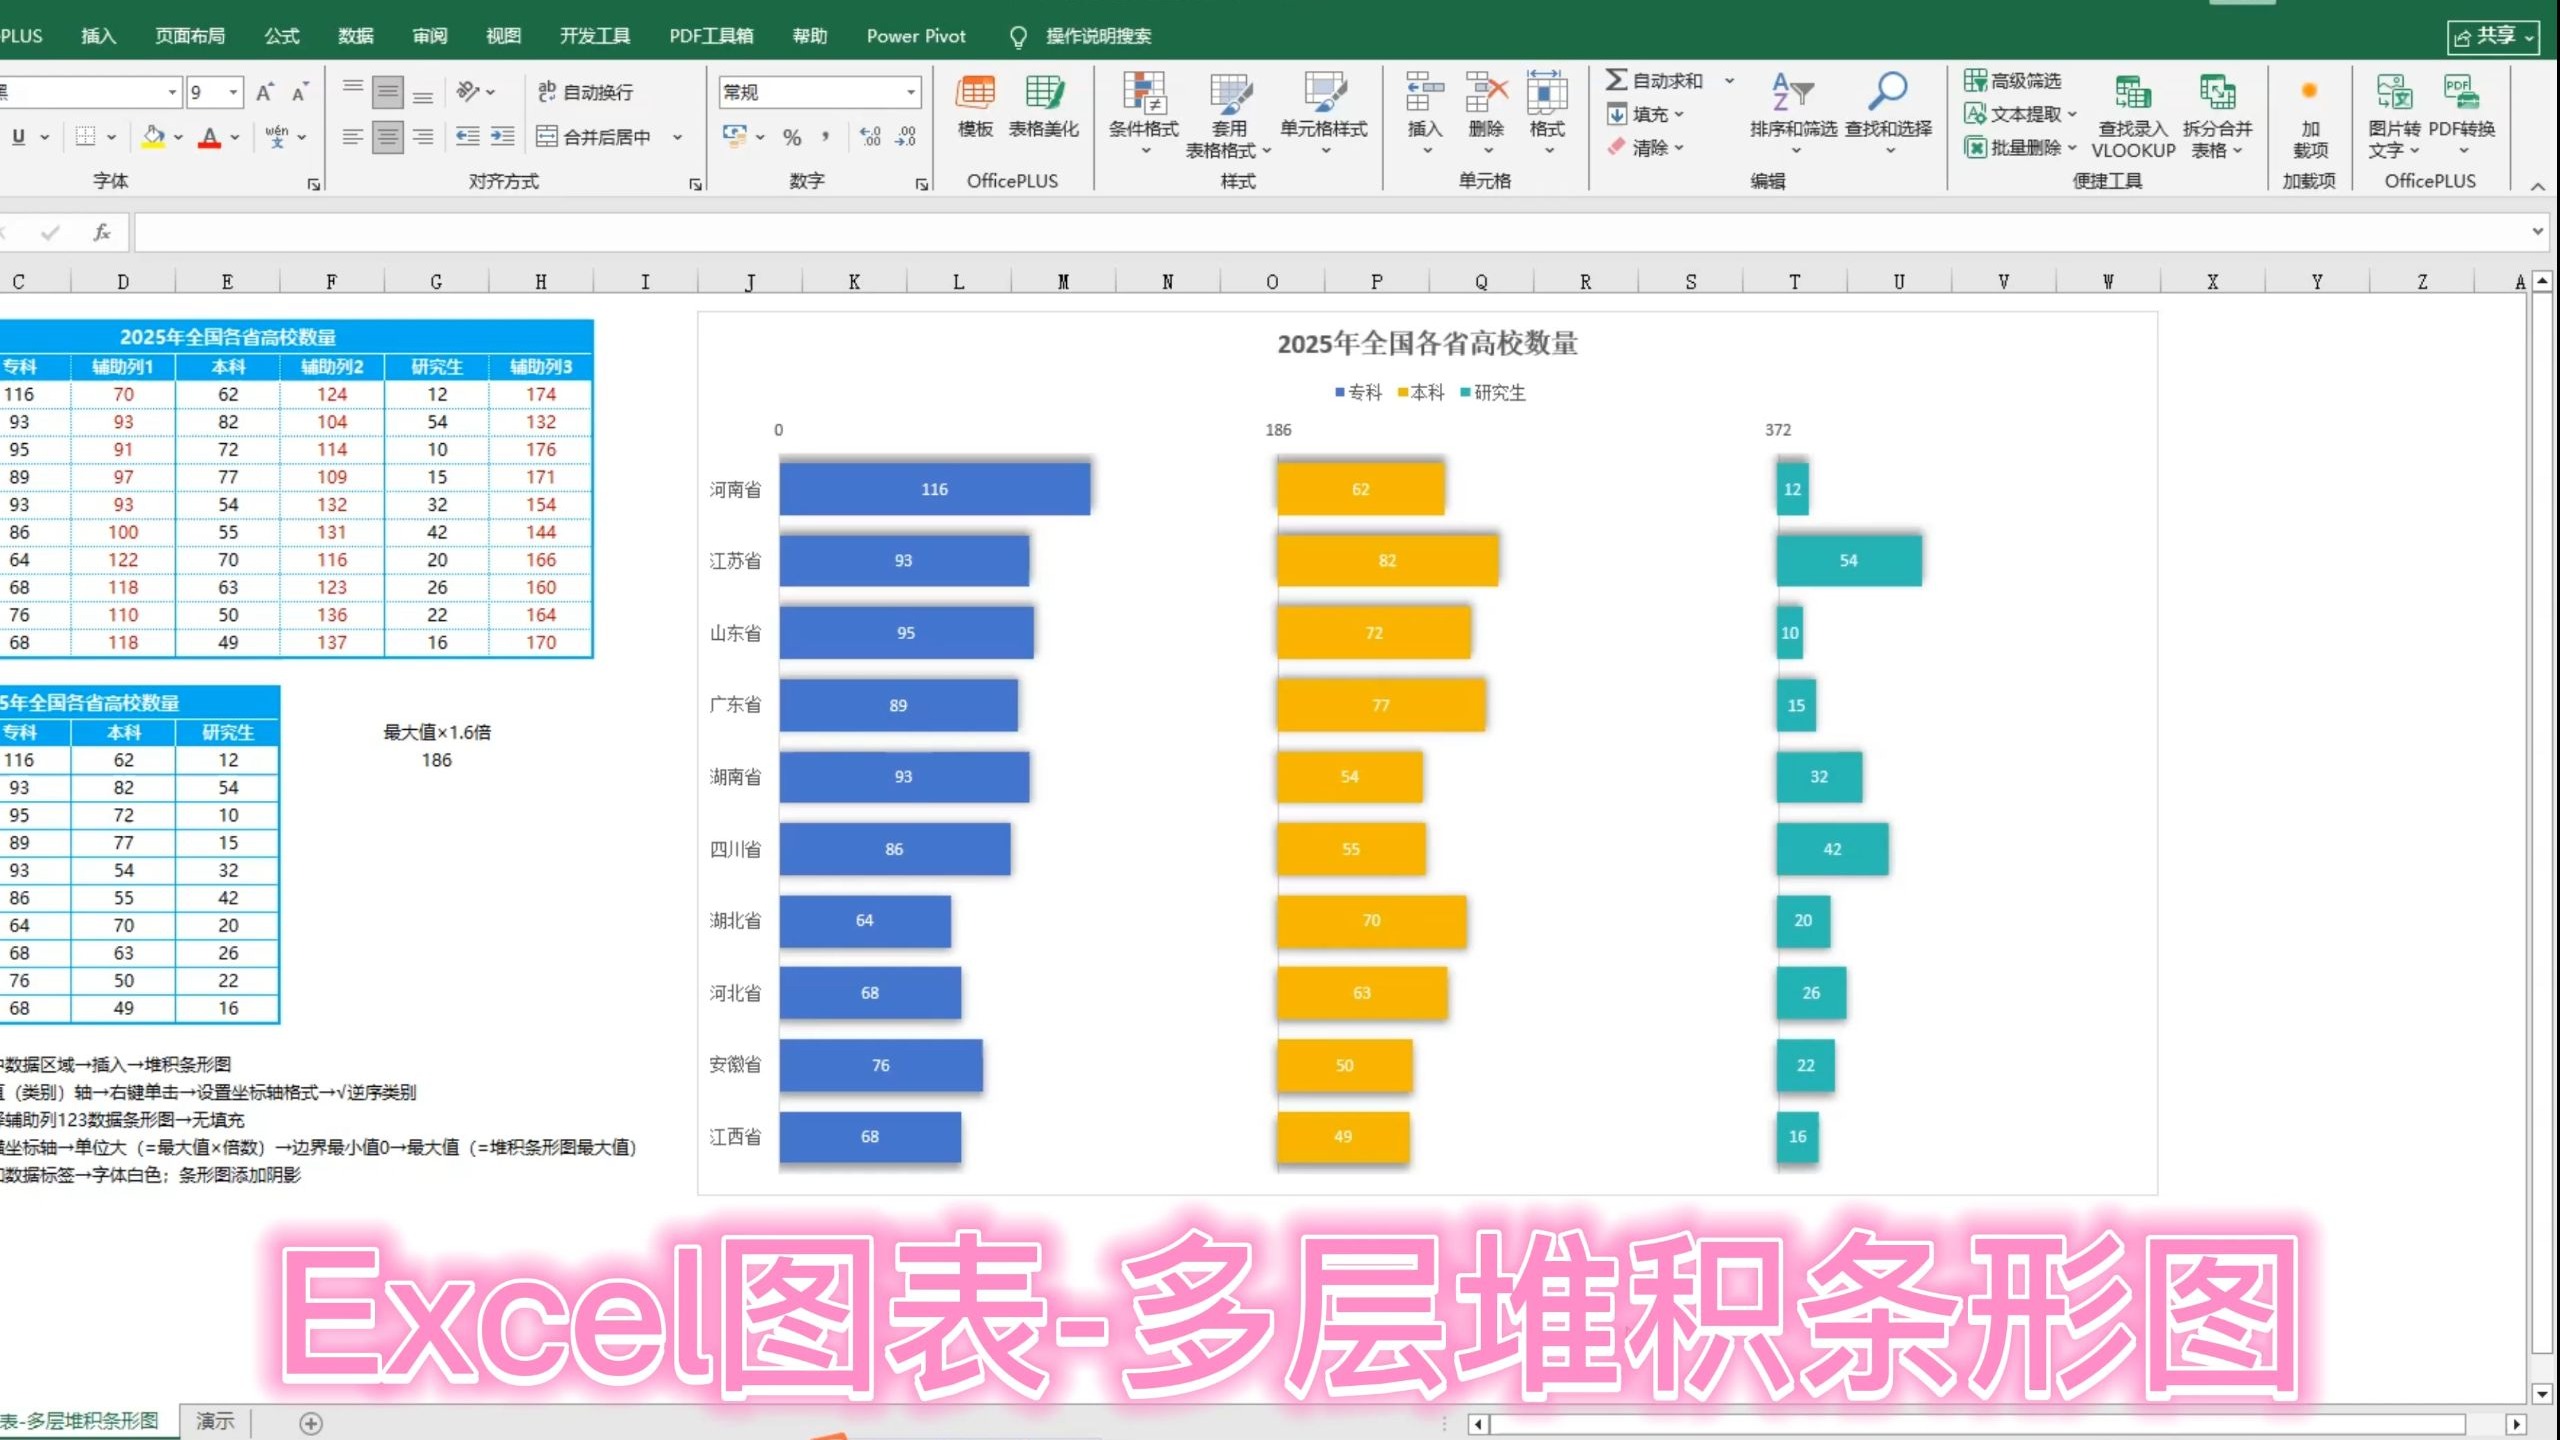Screen dimensions: 2560x1440
Task: Open 查找和选择 with the magnifier icon
Action: pyautogui.click(x=1889, y=95)
